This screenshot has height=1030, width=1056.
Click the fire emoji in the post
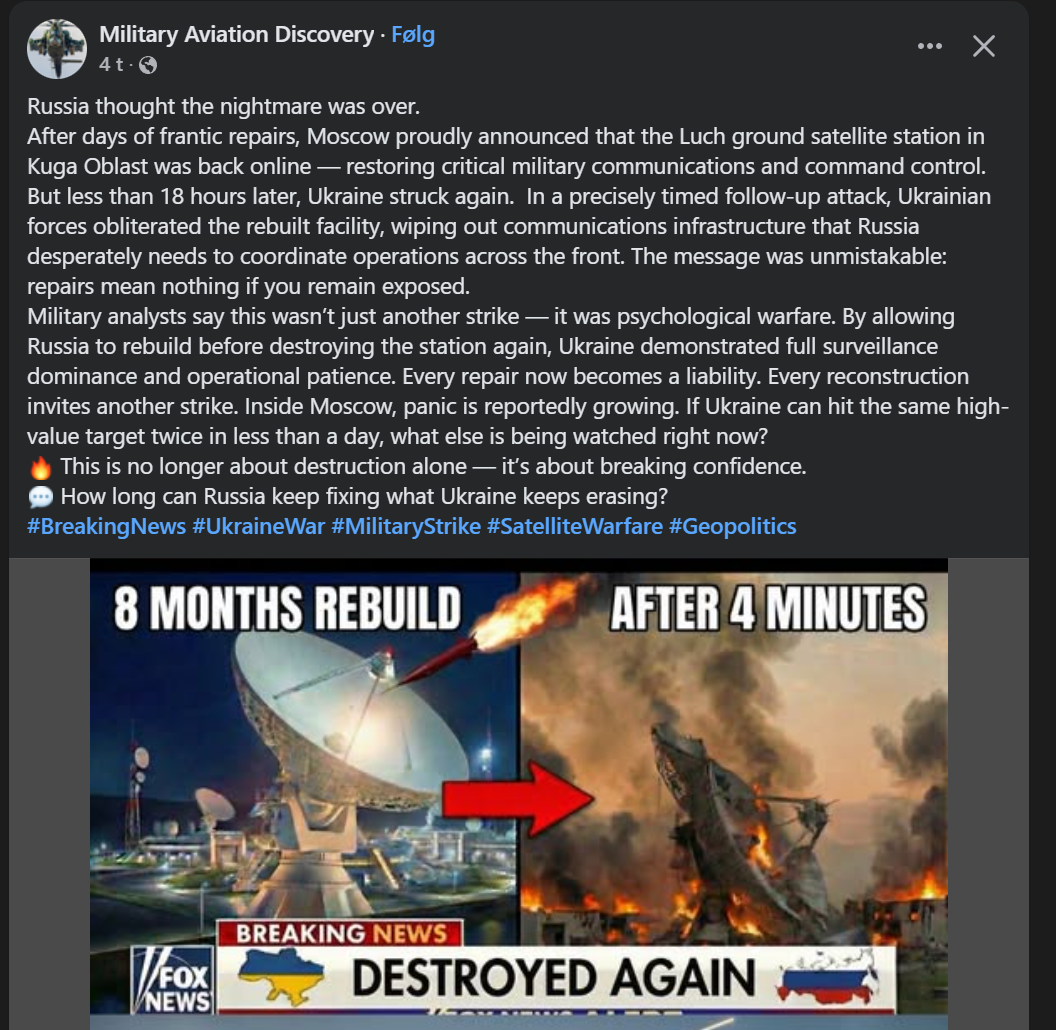coord(40,467)
